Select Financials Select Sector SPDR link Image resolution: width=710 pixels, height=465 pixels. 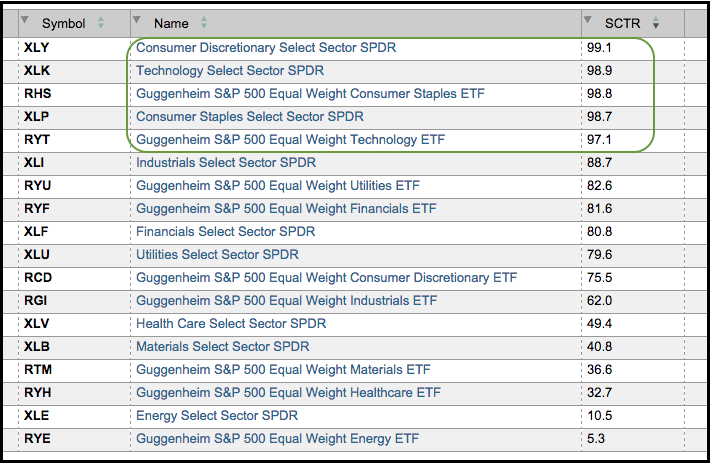pyautogui.click(x=225, y=232)
